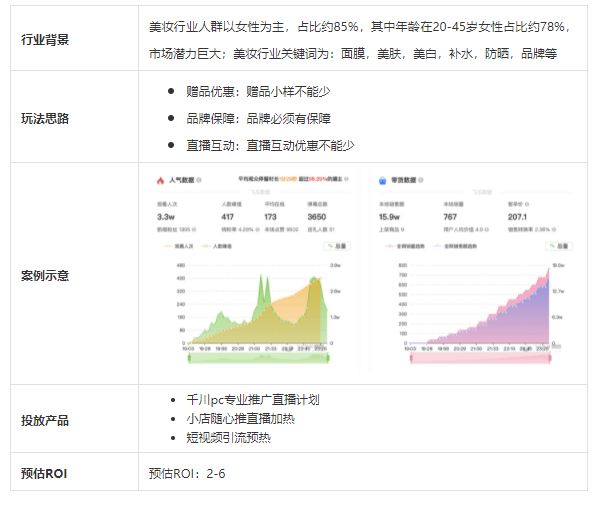The image size is (608, 510).
Task: Click the 玩法思路 row header
Action: [45, 119]
